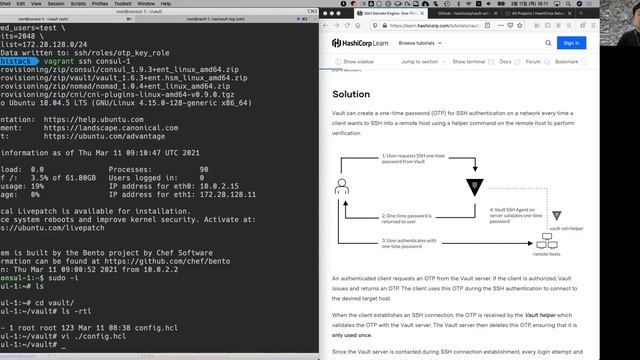Click the user figure icon in diagram
The height and width of the screenshot is (360, 640).
(x=342, y=187)
